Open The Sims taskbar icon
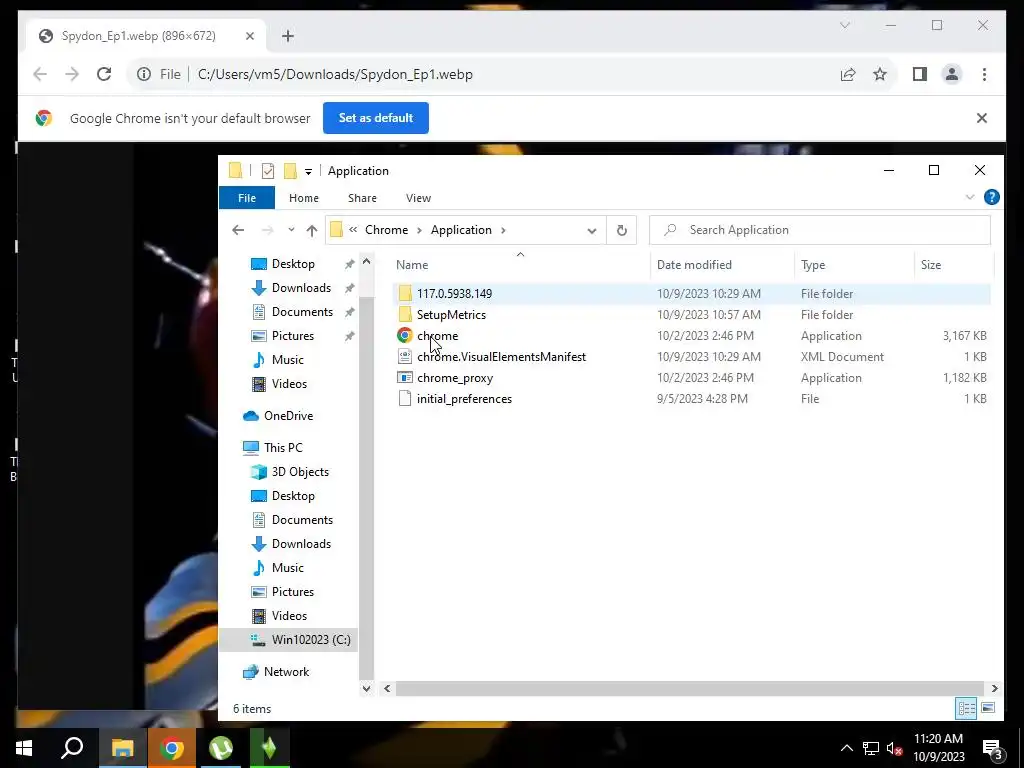 (269, 748)
